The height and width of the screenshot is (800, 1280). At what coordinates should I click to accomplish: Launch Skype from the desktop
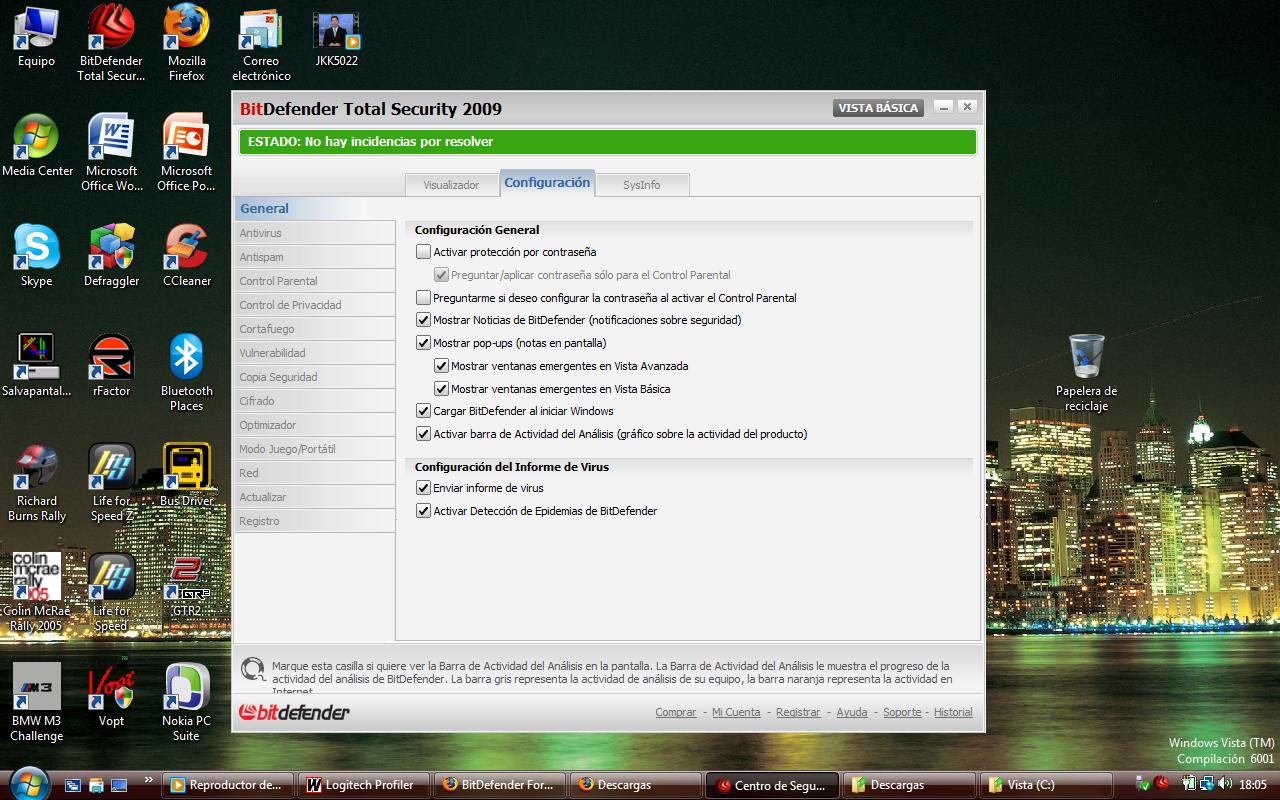(x=36, y=256)
